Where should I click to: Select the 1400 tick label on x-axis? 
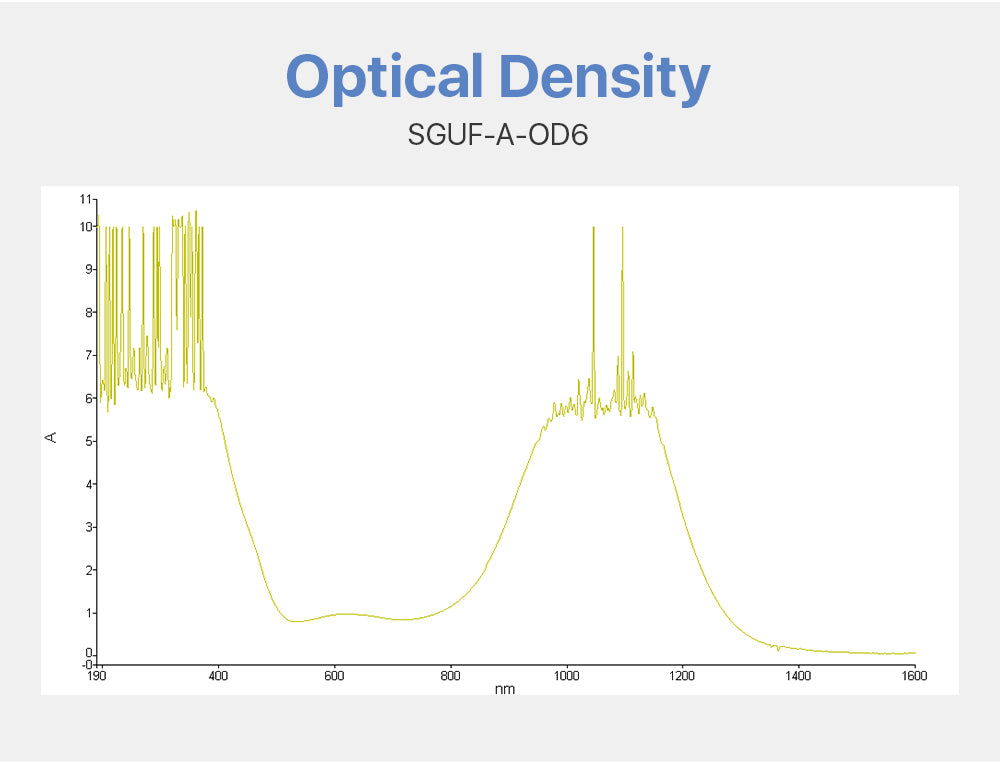[798, 676]
